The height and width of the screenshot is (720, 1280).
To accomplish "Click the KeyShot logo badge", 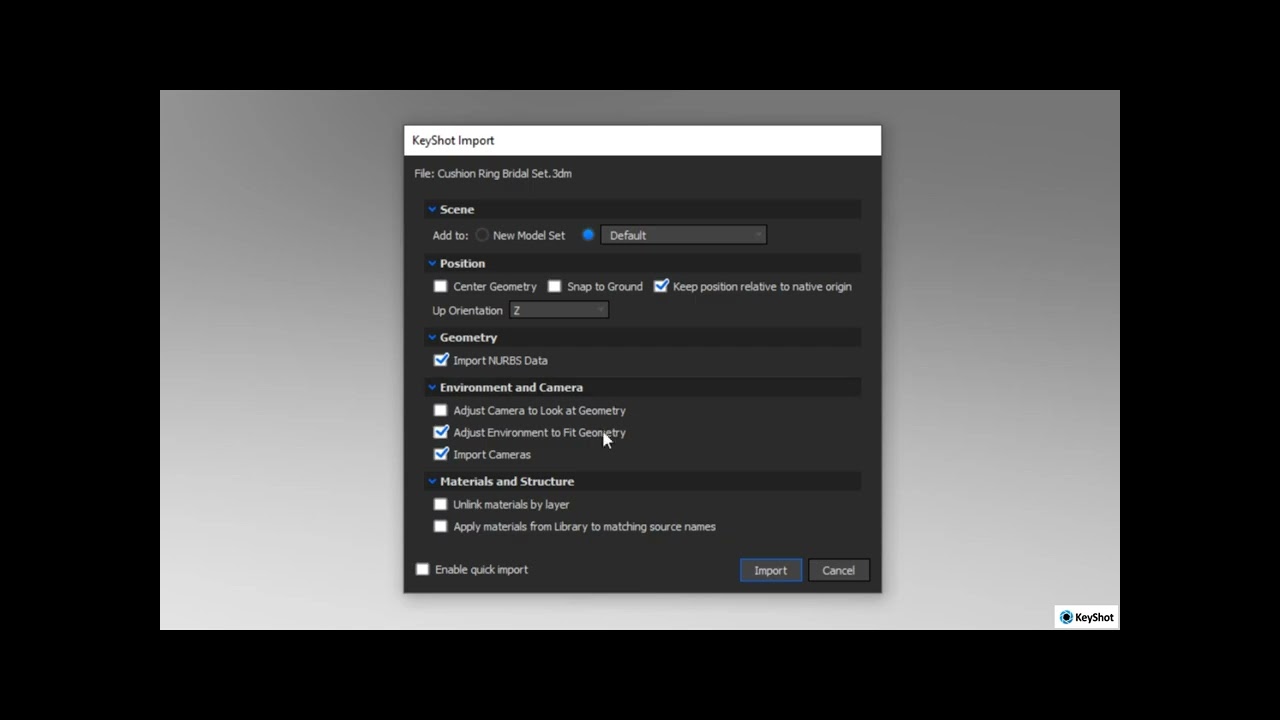I will click(x=1086, y=617).
